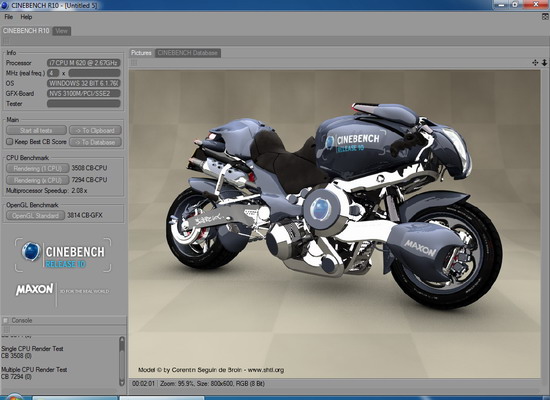The height and width of the screenshot is (400, 550).
Task: Click the To Clipboard button
Action: coord(95,131)
